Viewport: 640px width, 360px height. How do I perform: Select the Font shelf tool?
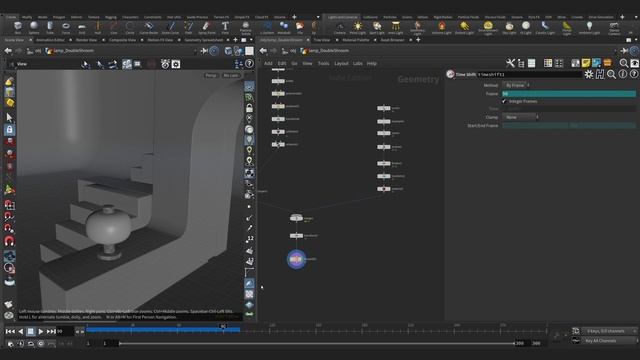(x=225, y=27)
